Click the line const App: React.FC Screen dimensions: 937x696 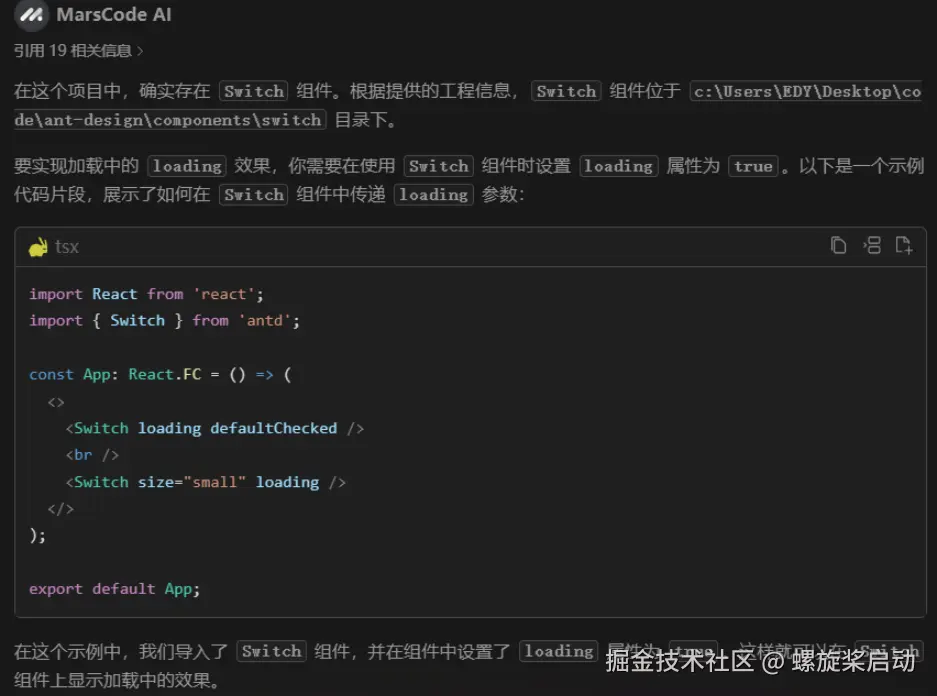click(x=160, y=375)
